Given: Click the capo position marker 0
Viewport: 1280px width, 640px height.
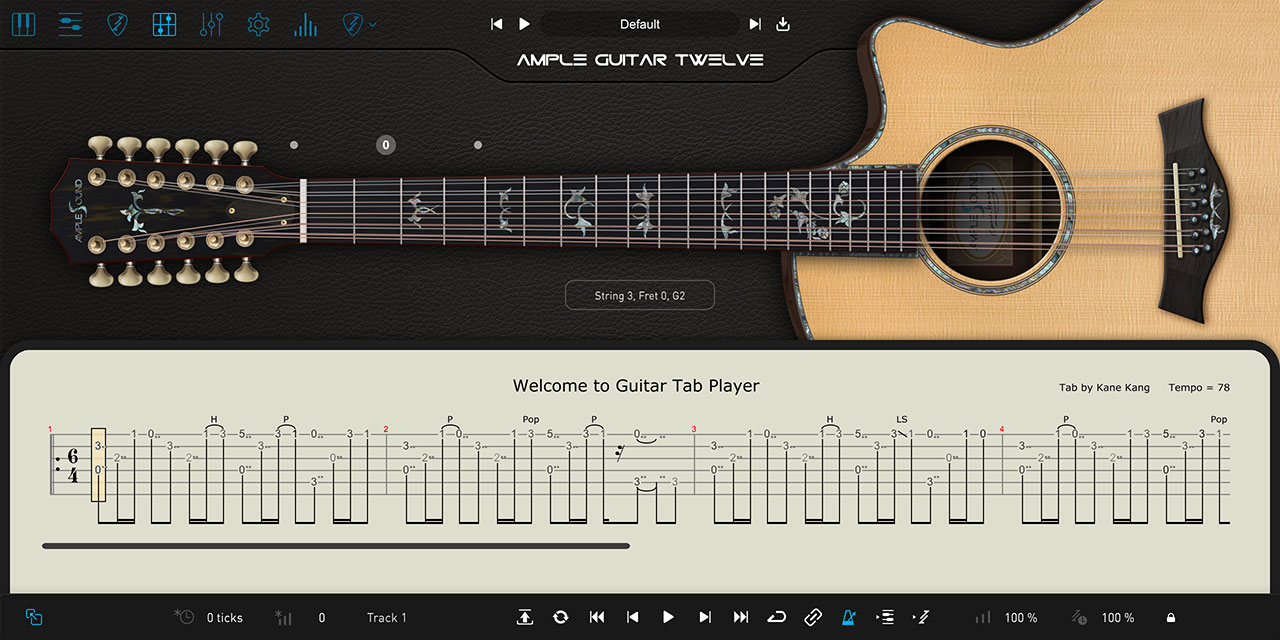Looking at the screenshot, I should [x=386, y=145].
